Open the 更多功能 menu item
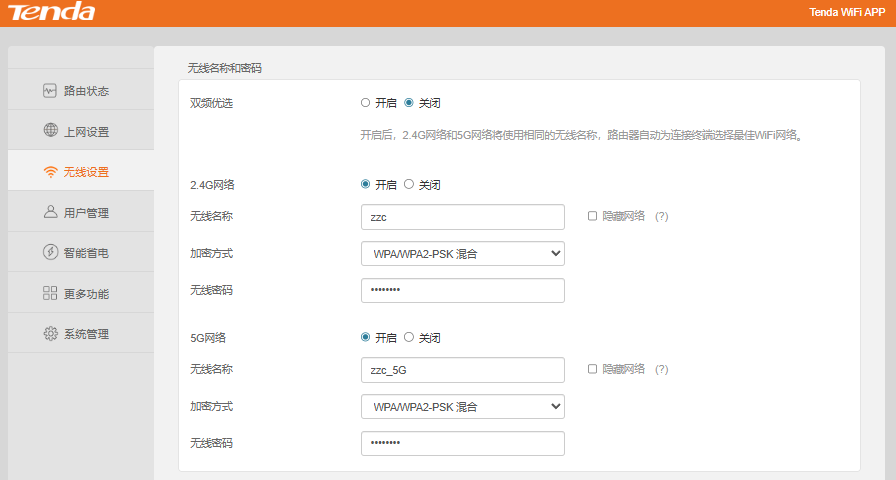The image size is (896, 480). (x=81, y=293)
